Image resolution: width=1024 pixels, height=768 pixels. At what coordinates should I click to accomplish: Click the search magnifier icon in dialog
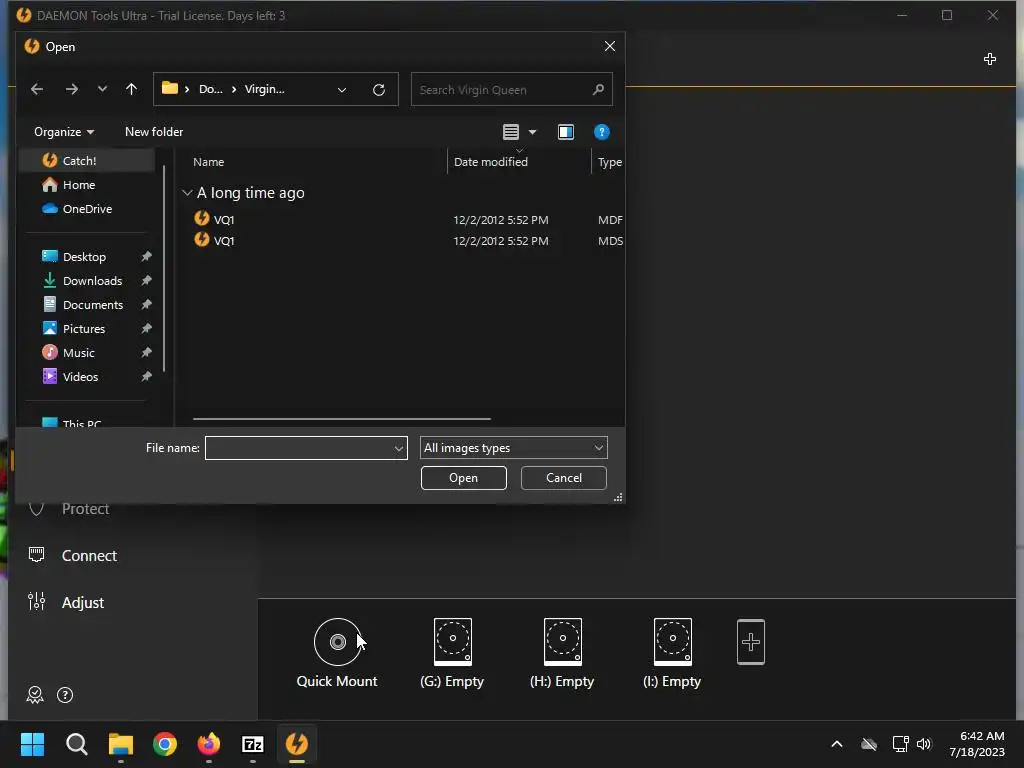click(x=598, y=89)
